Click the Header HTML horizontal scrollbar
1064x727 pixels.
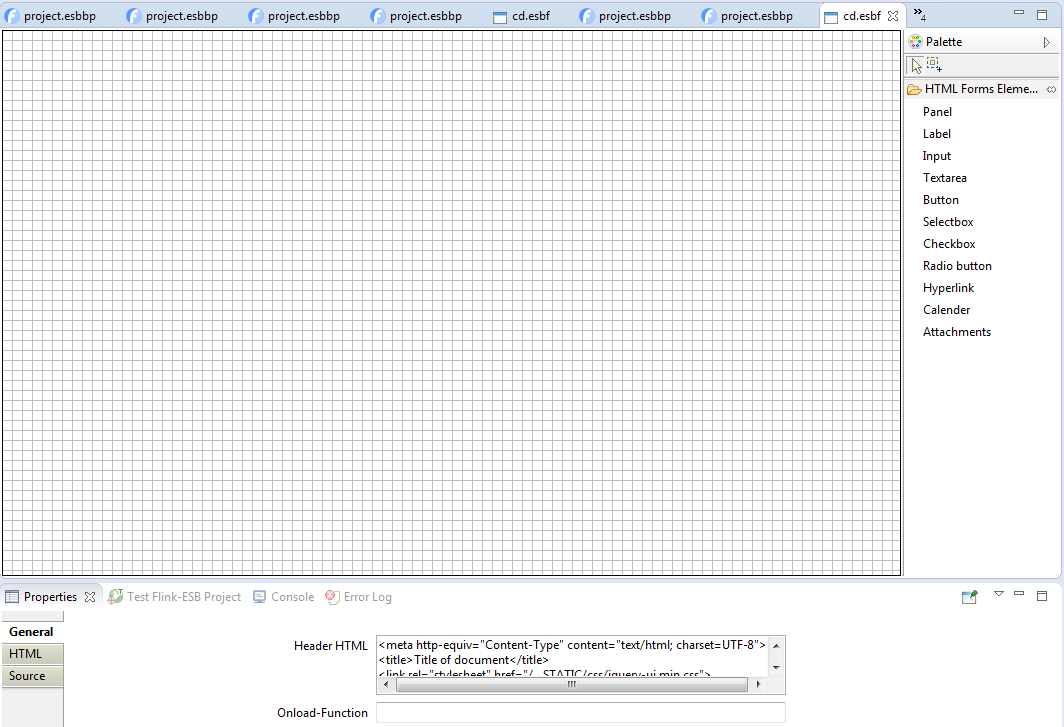[571, 685]
